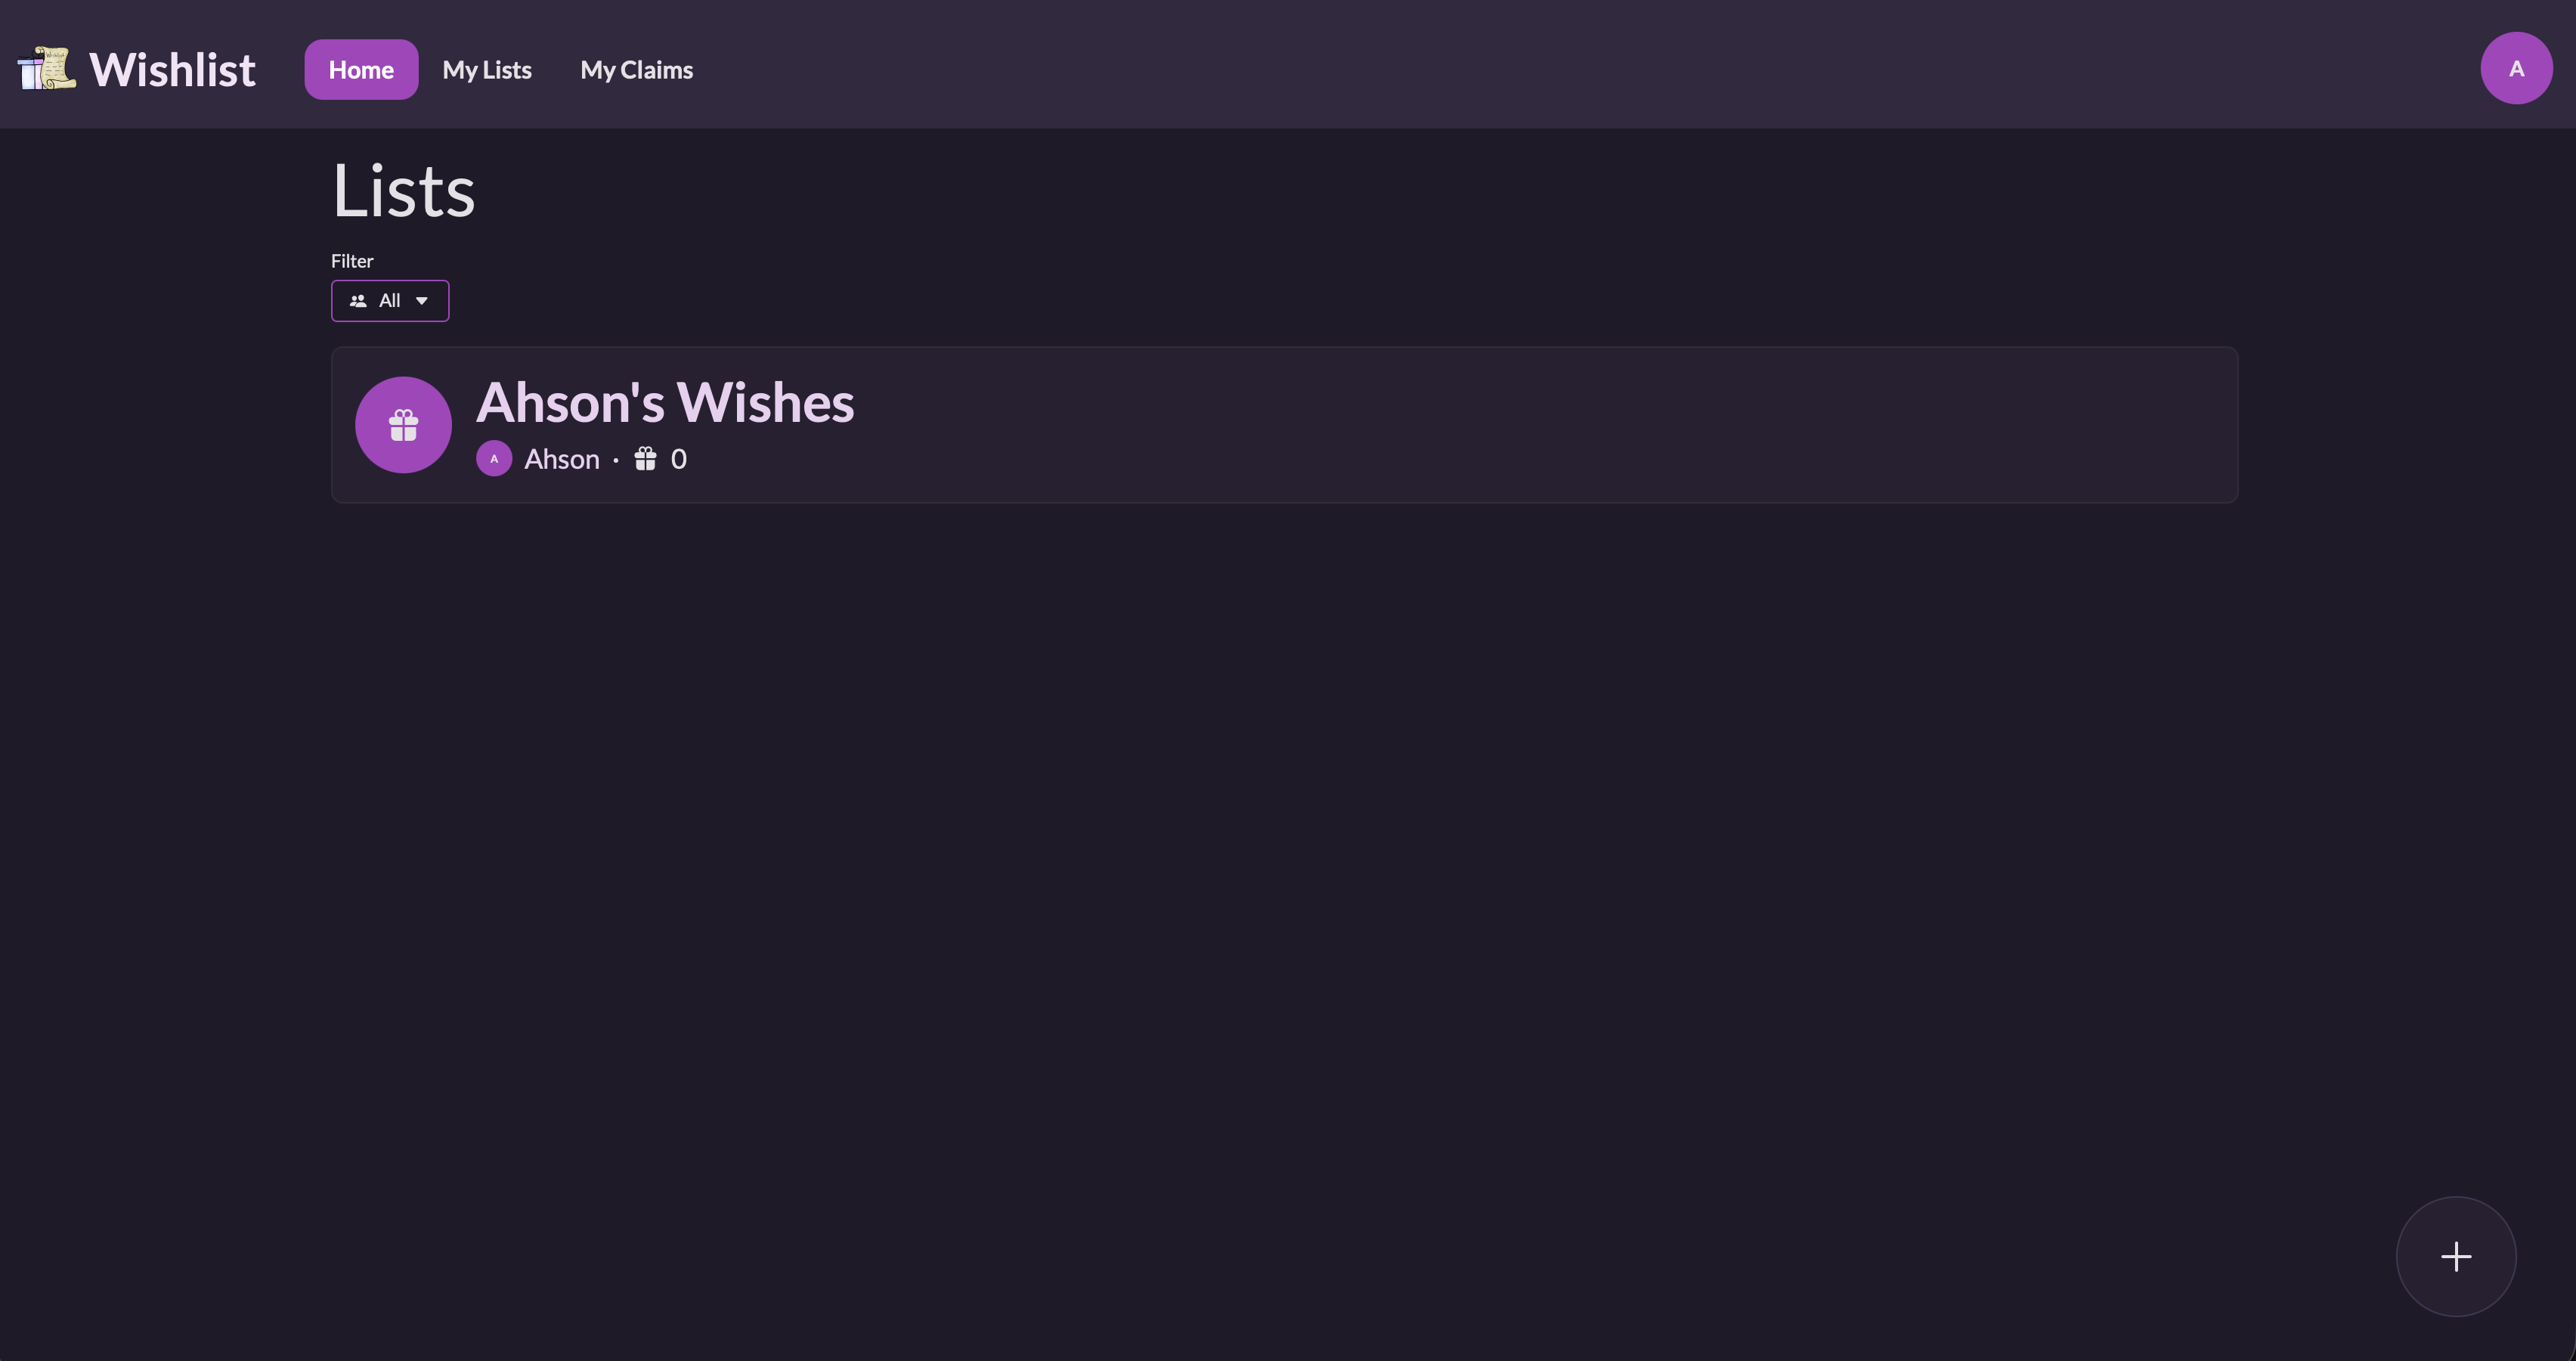Image resolution: width=2576 pixels, height=1361 pixels.
Task: Click the purple gift icon on Ahson's Wishes card
Action: coord(403,424)
